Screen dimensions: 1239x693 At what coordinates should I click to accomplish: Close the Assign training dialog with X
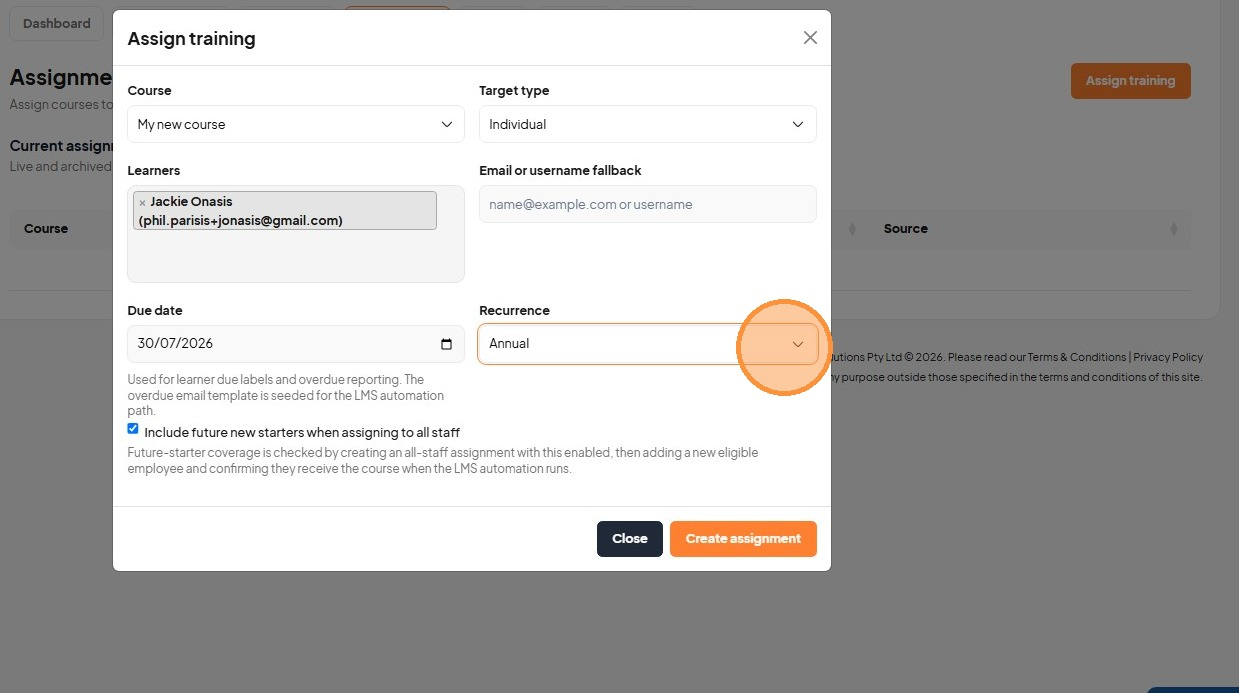click(810, 38)
